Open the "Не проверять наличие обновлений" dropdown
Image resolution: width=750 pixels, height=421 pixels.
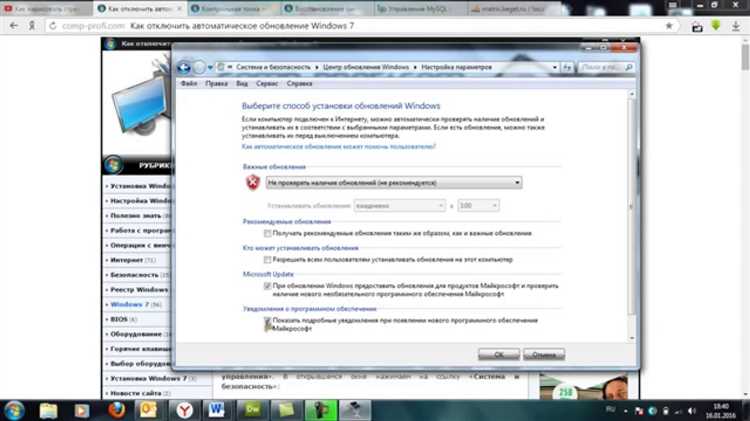pos(394,183)
